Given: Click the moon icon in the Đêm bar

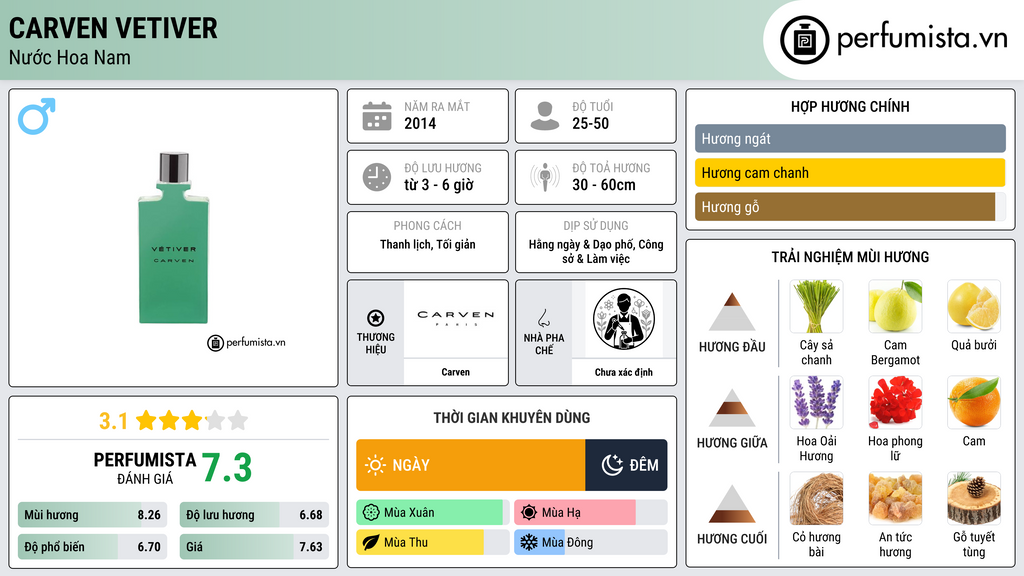Looking at the screenshot, I should (612, 465).
